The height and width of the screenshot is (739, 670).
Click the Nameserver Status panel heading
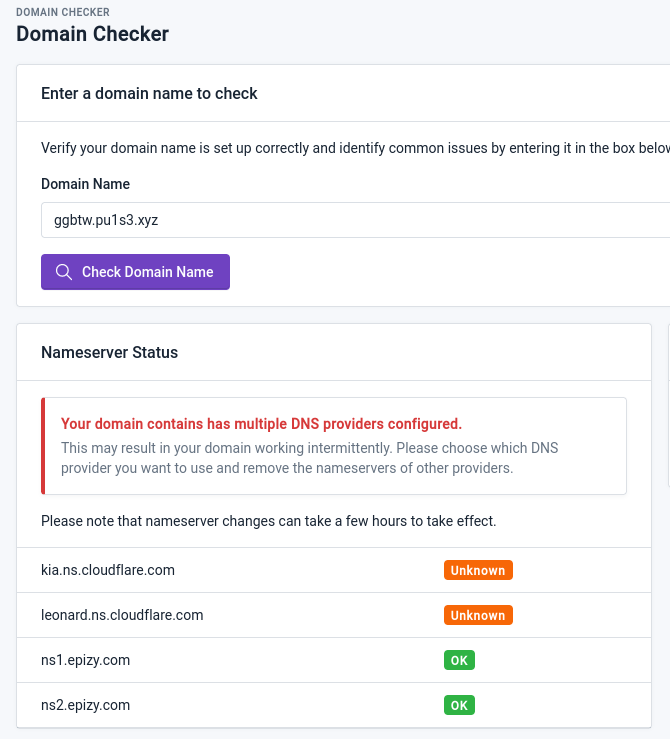(x=109, y=353)
